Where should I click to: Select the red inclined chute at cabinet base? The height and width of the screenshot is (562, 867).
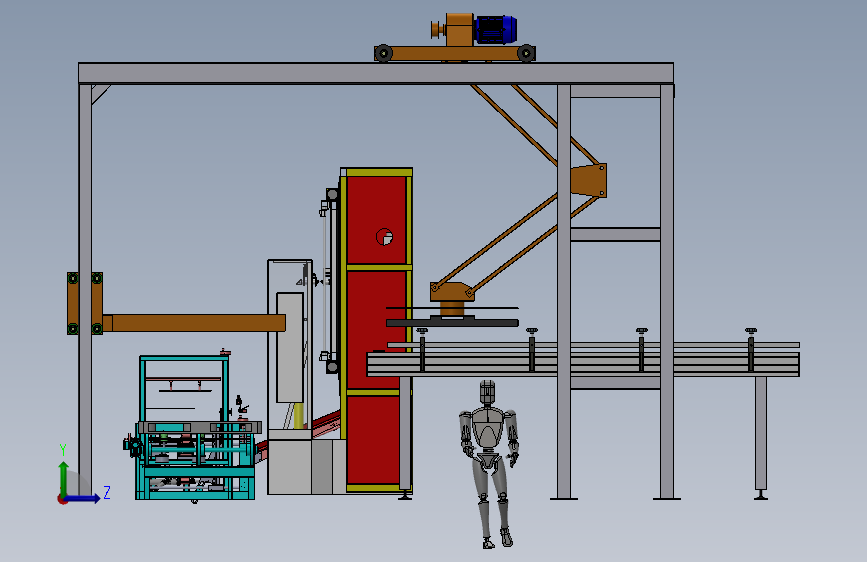click(326, 426)
